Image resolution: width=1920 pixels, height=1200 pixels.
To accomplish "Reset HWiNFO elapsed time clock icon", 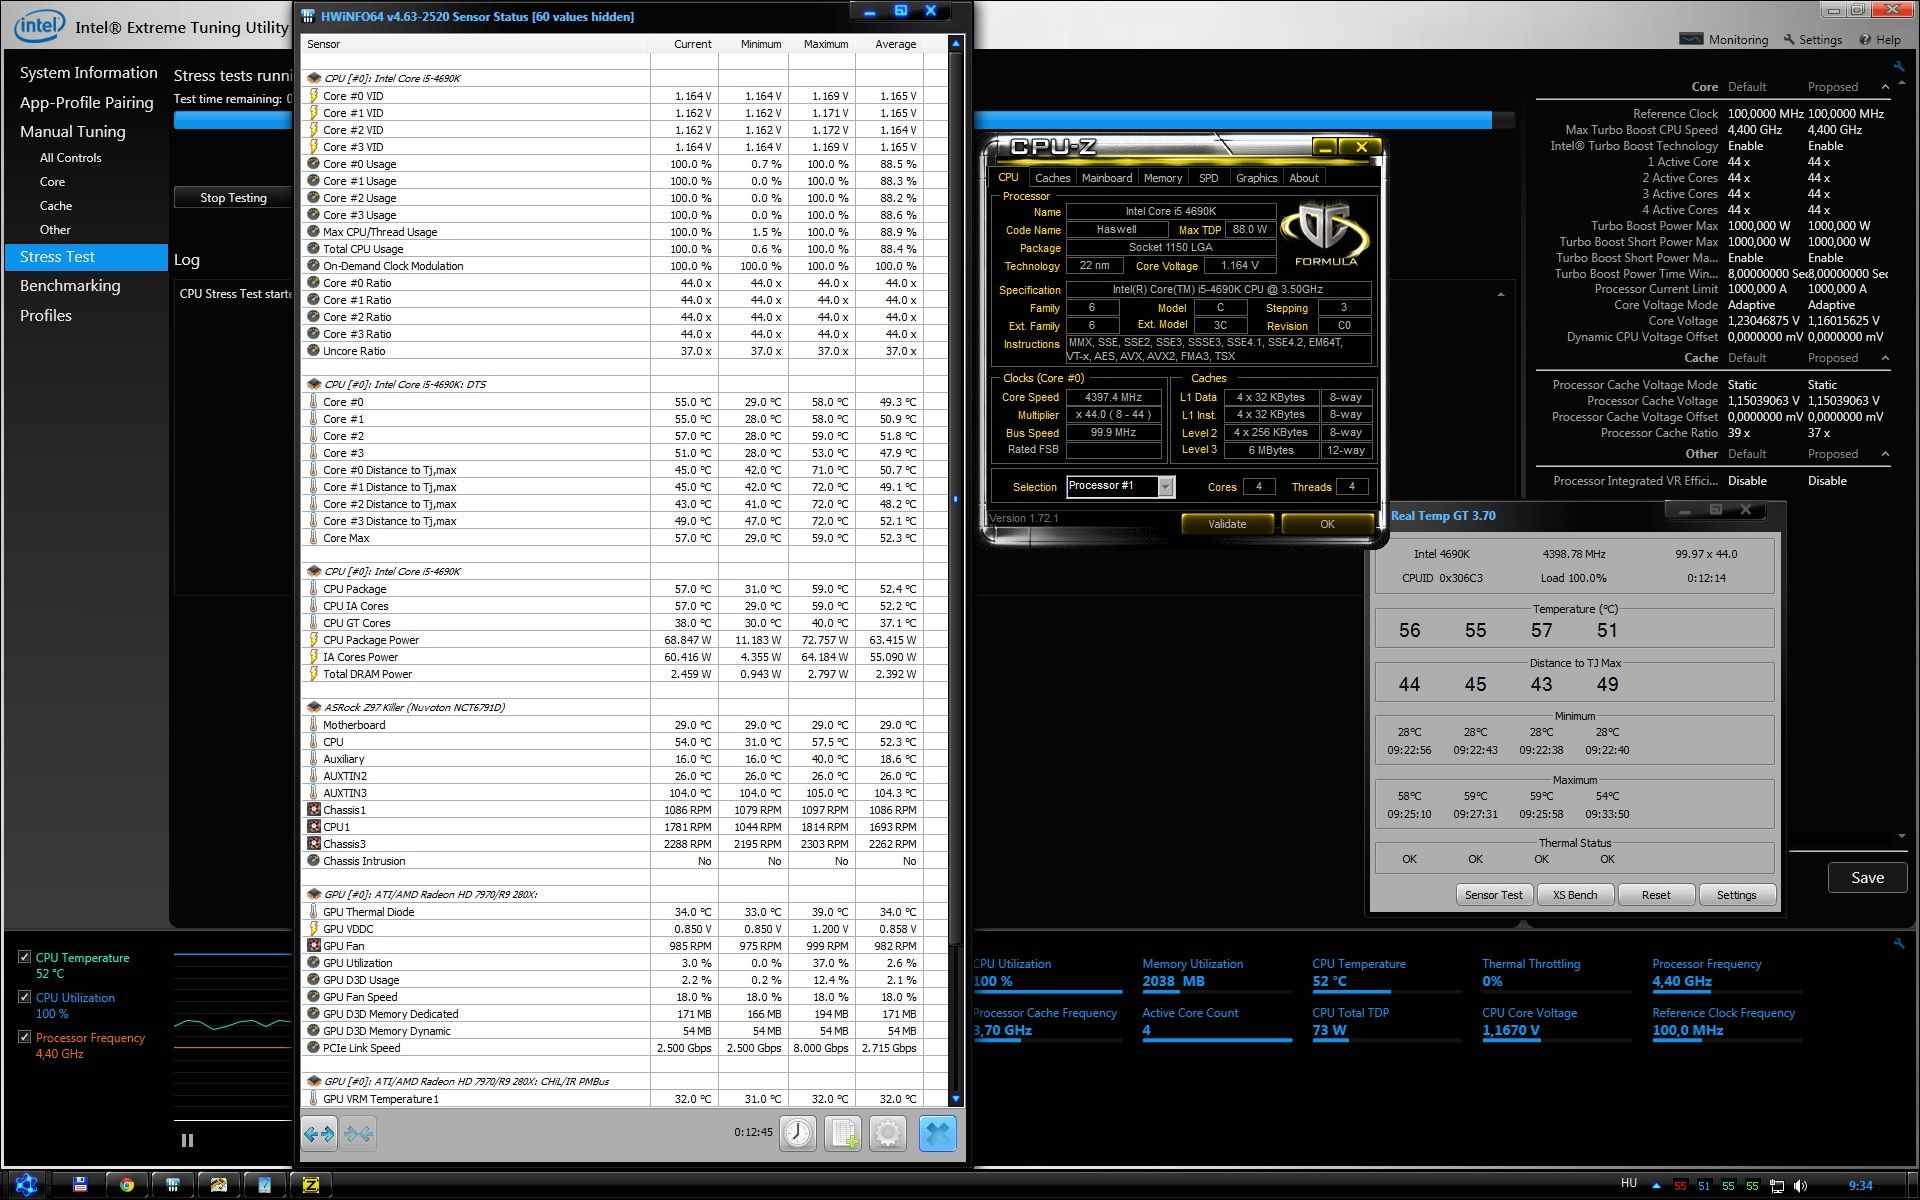I will [x=797, y=1133].
